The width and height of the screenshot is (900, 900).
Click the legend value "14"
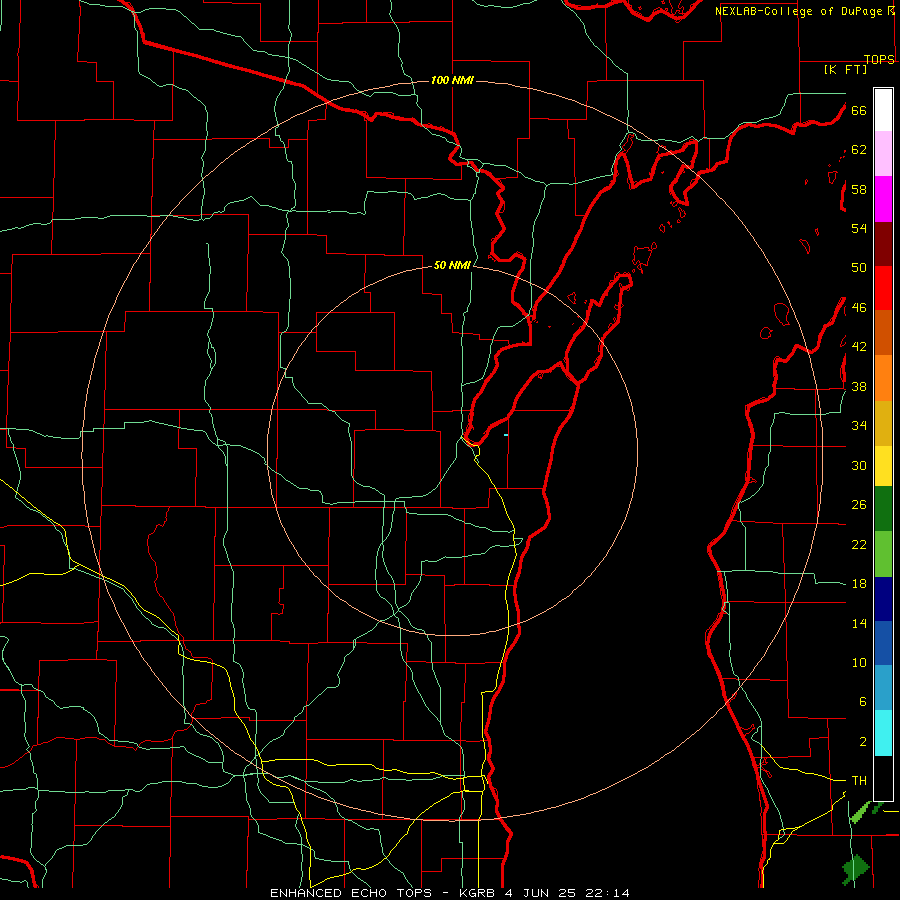coord(859,623)
